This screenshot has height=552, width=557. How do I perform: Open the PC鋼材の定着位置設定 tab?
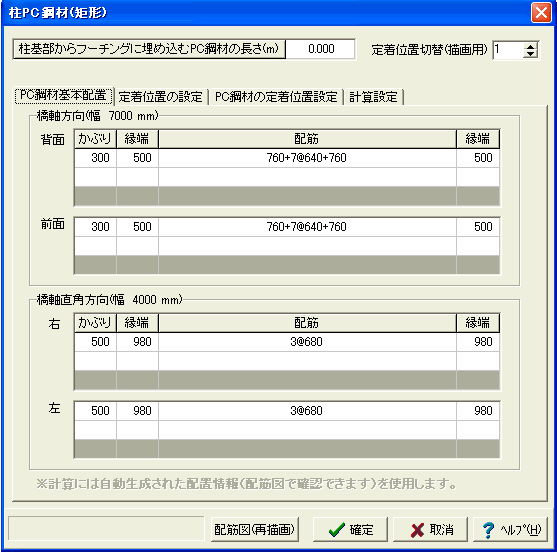pyautogui.click(x=276, y=97)
